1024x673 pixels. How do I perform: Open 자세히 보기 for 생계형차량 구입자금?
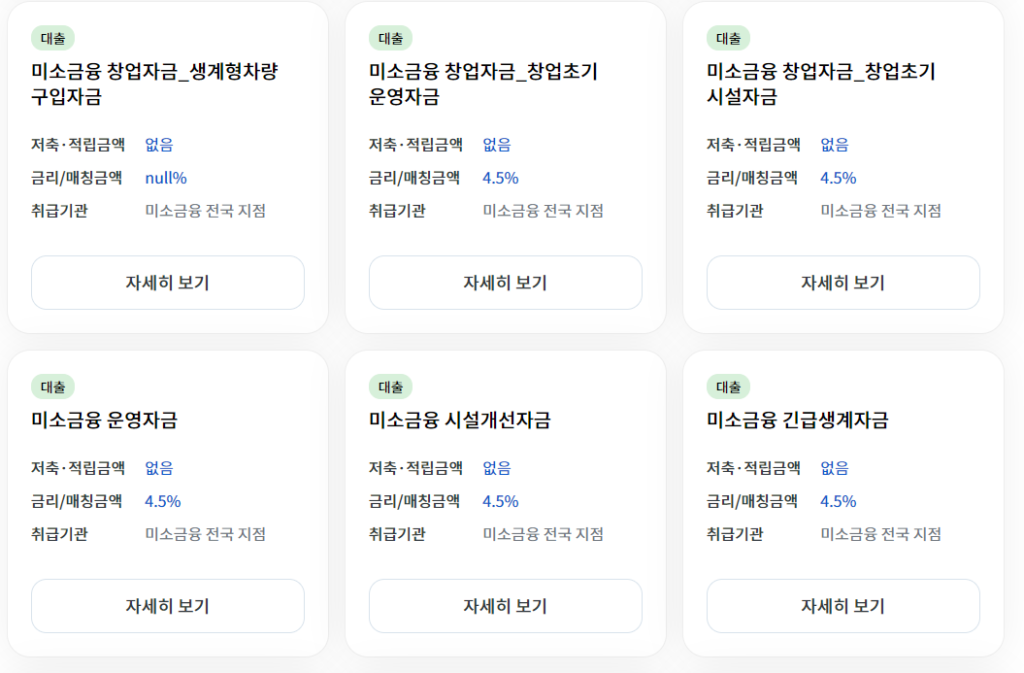167,283
